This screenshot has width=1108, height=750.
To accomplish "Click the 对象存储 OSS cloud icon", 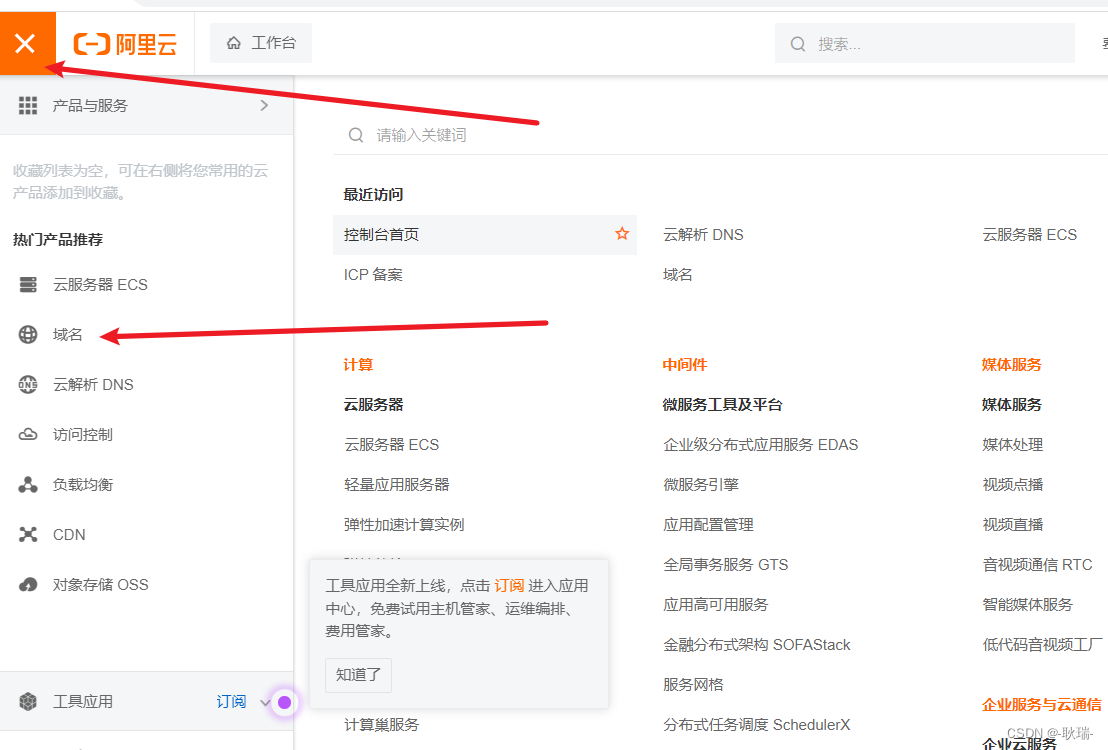I will click(x=28, y=585).
